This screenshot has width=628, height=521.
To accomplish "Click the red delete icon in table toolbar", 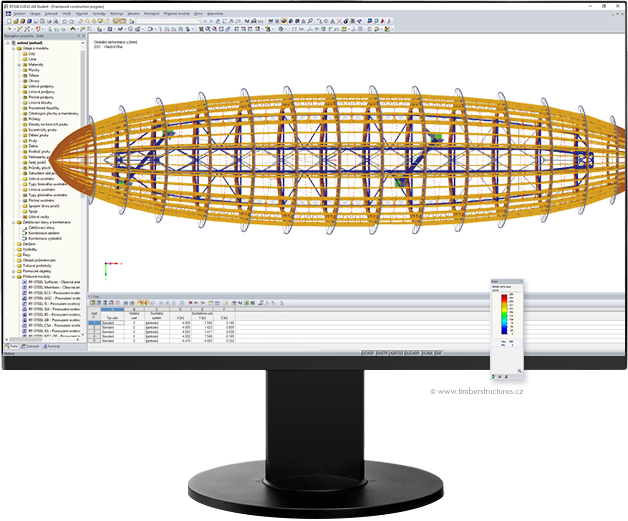I will [191, 303].
